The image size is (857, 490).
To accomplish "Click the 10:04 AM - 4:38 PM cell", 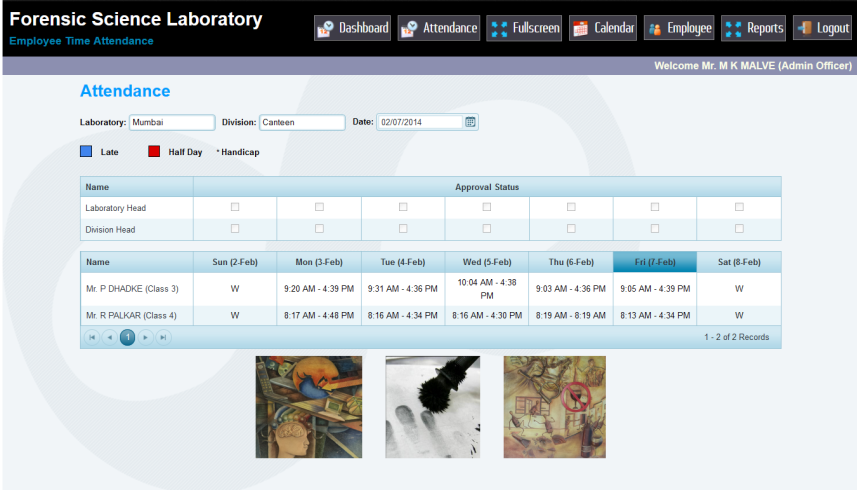I will click(x=487, y=289).
